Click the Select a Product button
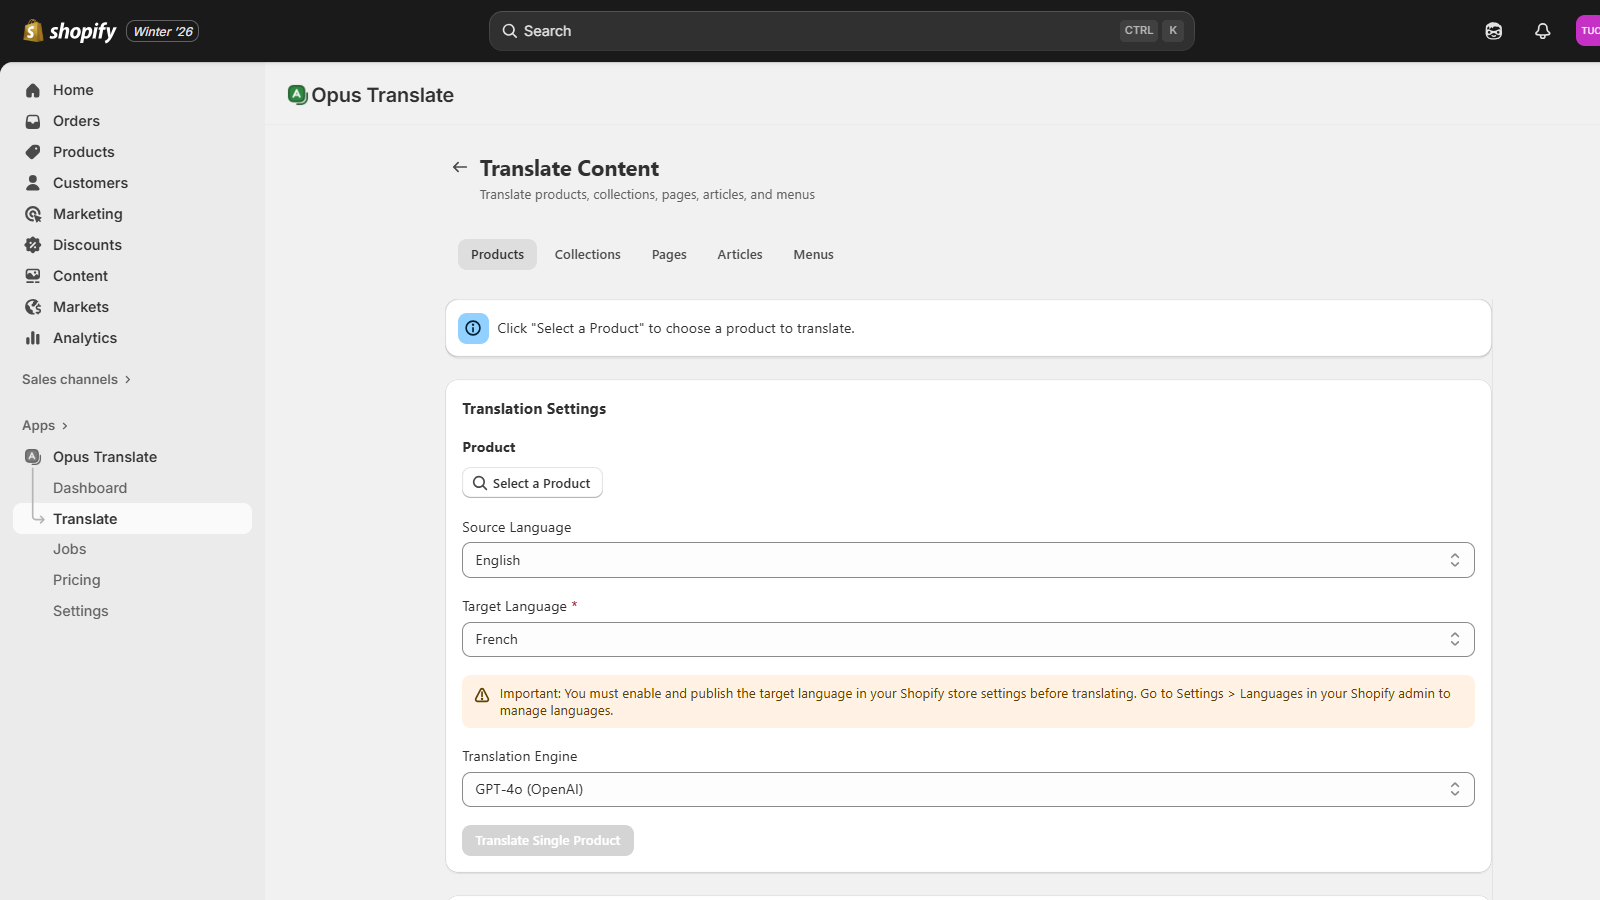The height and width of the screenshot is (900, 1600). tap(532, 483)
